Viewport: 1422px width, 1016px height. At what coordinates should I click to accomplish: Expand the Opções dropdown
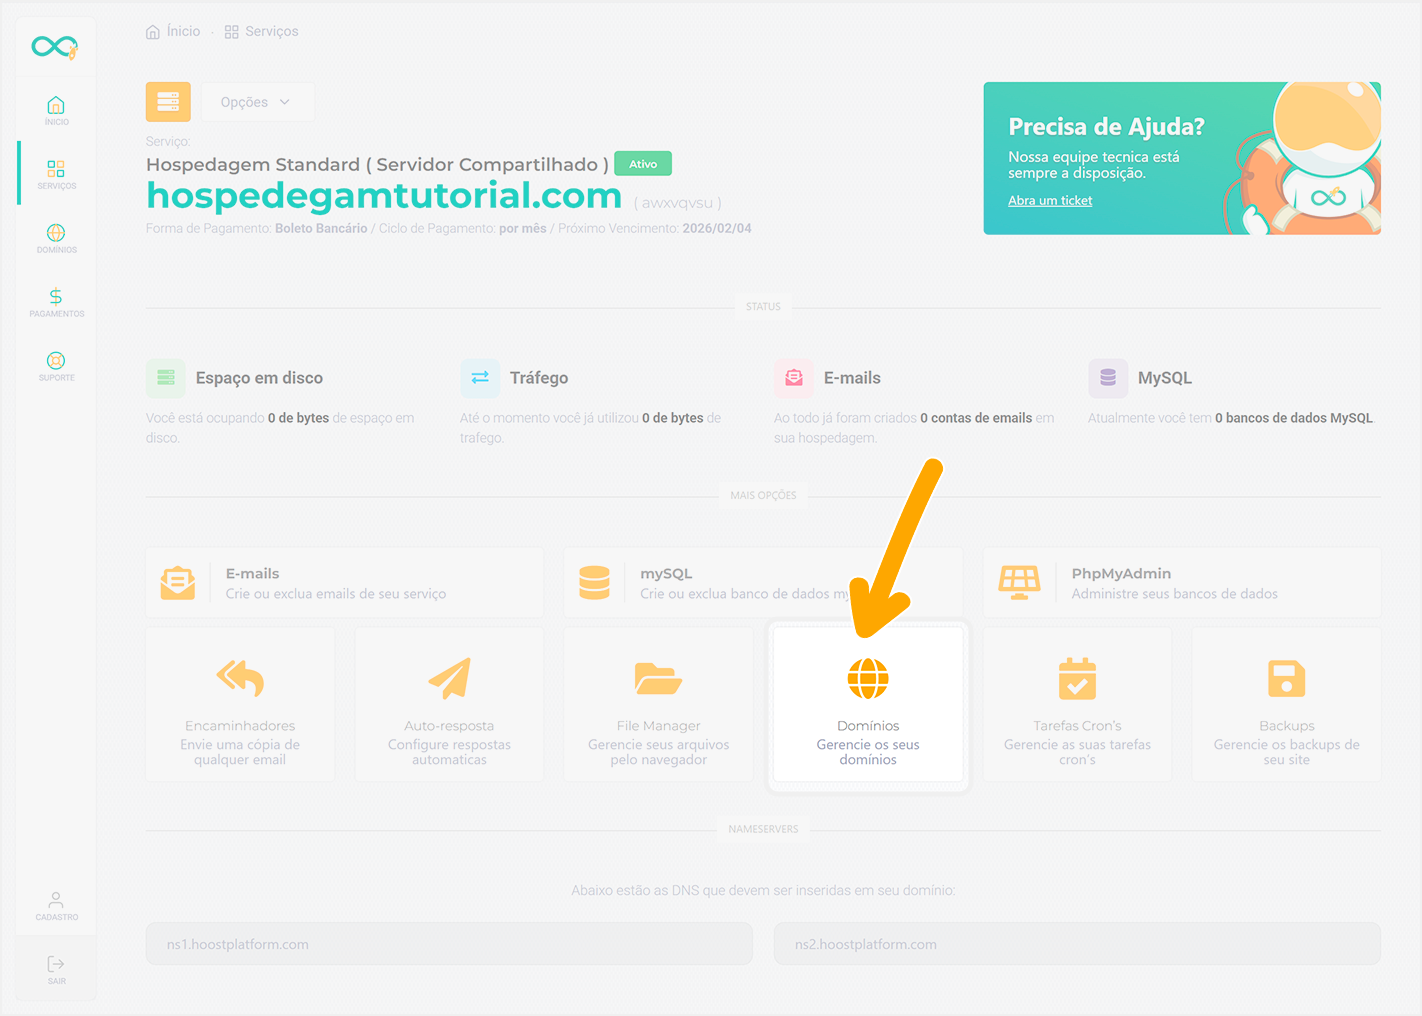(x=256, y=102)
